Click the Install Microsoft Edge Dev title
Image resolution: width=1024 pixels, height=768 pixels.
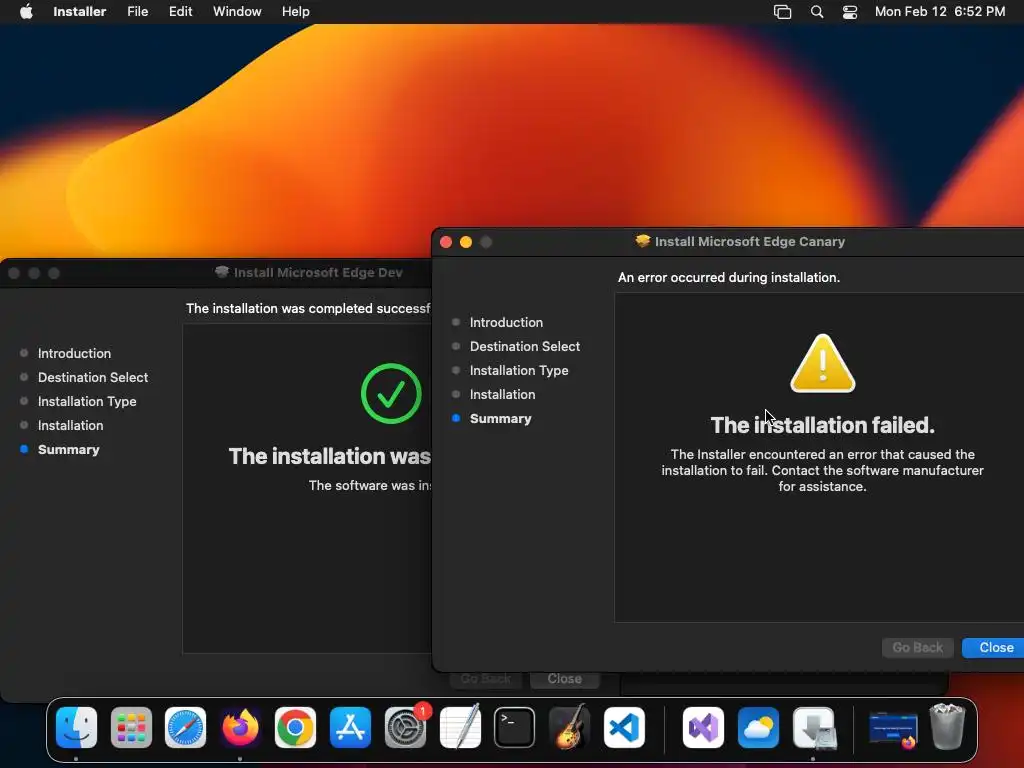click(318, 272)
